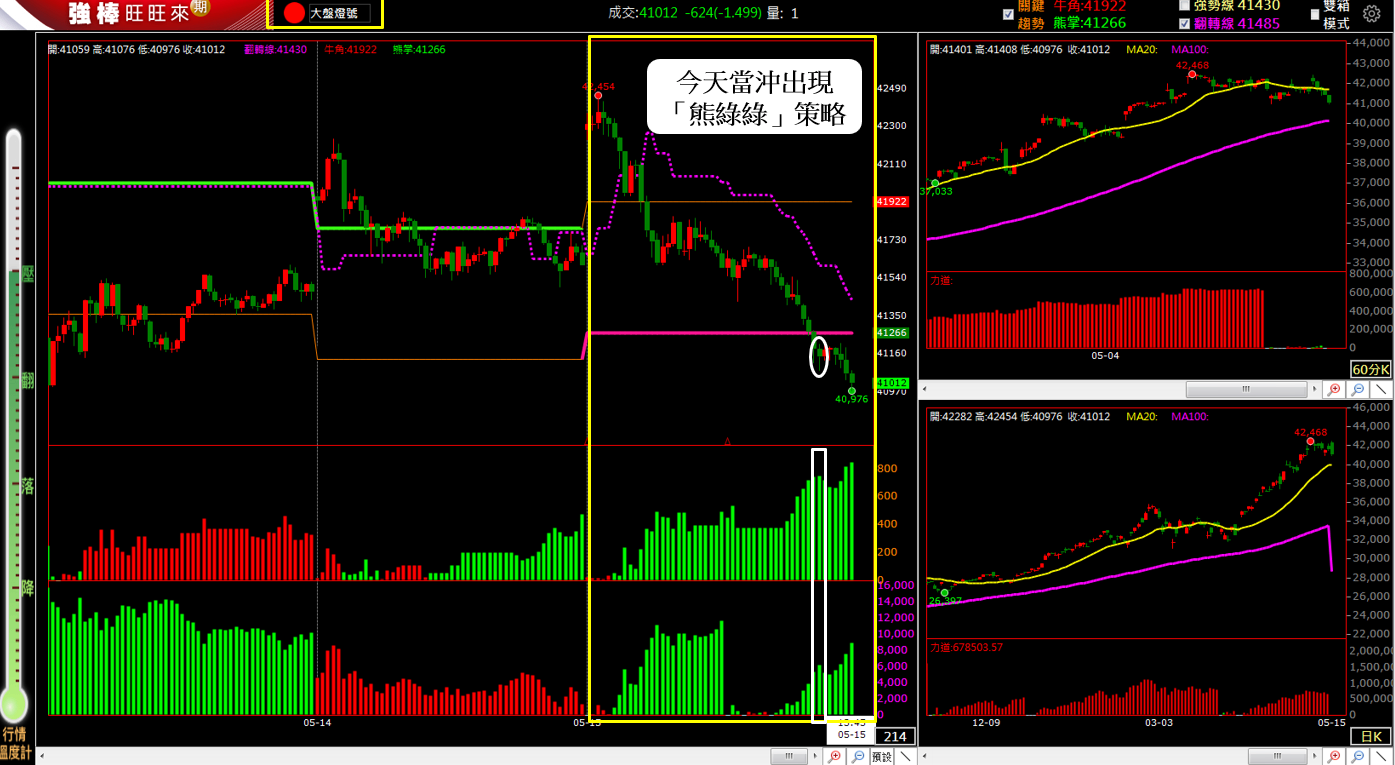
Task: Click 60分K chart scrollbar left arrow
Action: coord(925,389)
